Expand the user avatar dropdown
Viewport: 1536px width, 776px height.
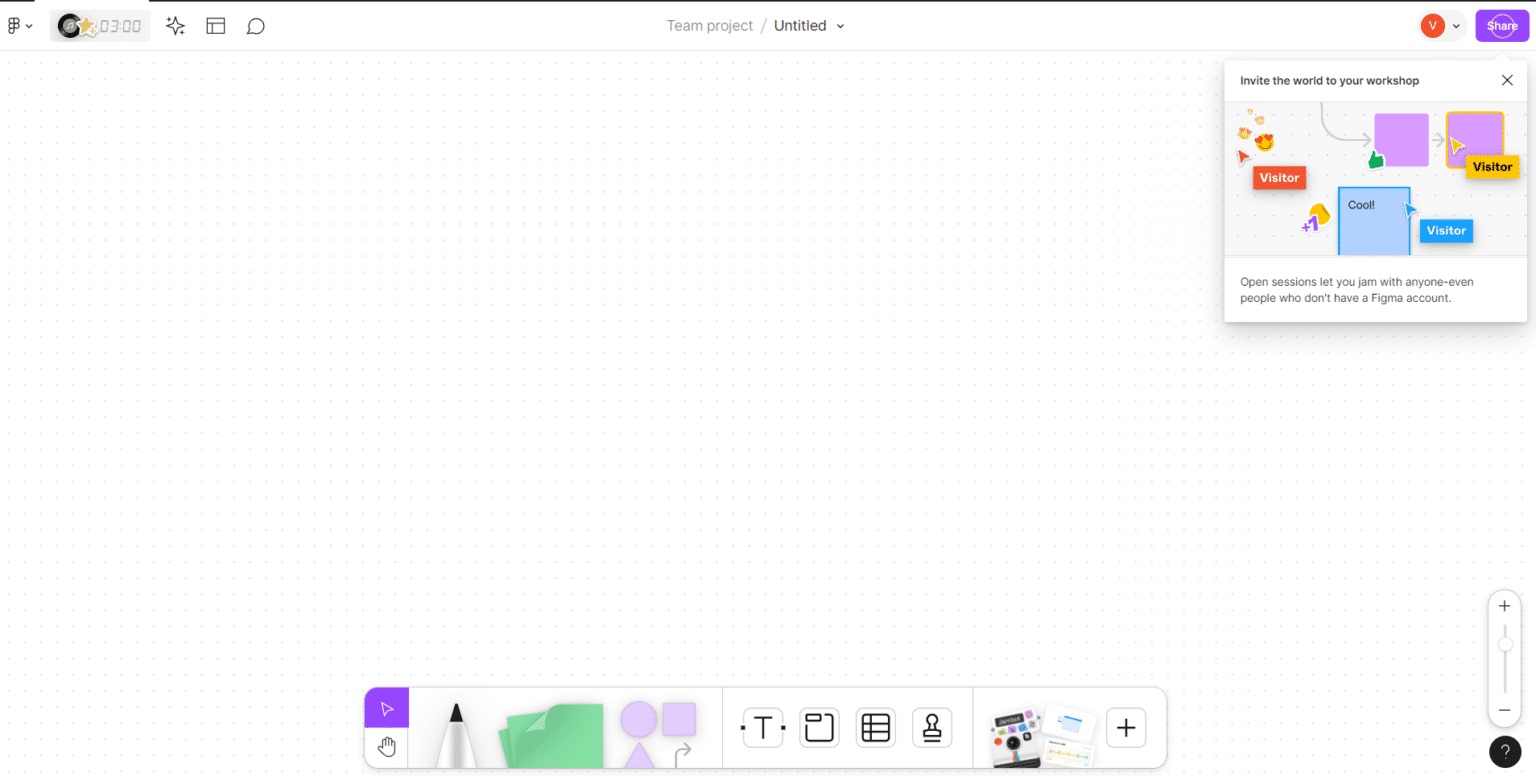(1456, 26)
